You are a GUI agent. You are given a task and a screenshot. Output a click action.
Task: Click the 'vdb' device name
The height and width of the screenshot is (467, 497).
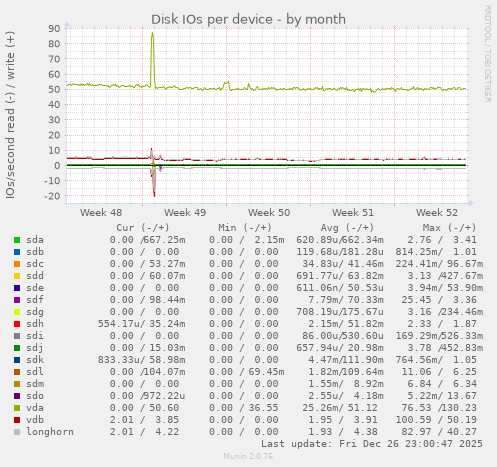tap(35, 420)
